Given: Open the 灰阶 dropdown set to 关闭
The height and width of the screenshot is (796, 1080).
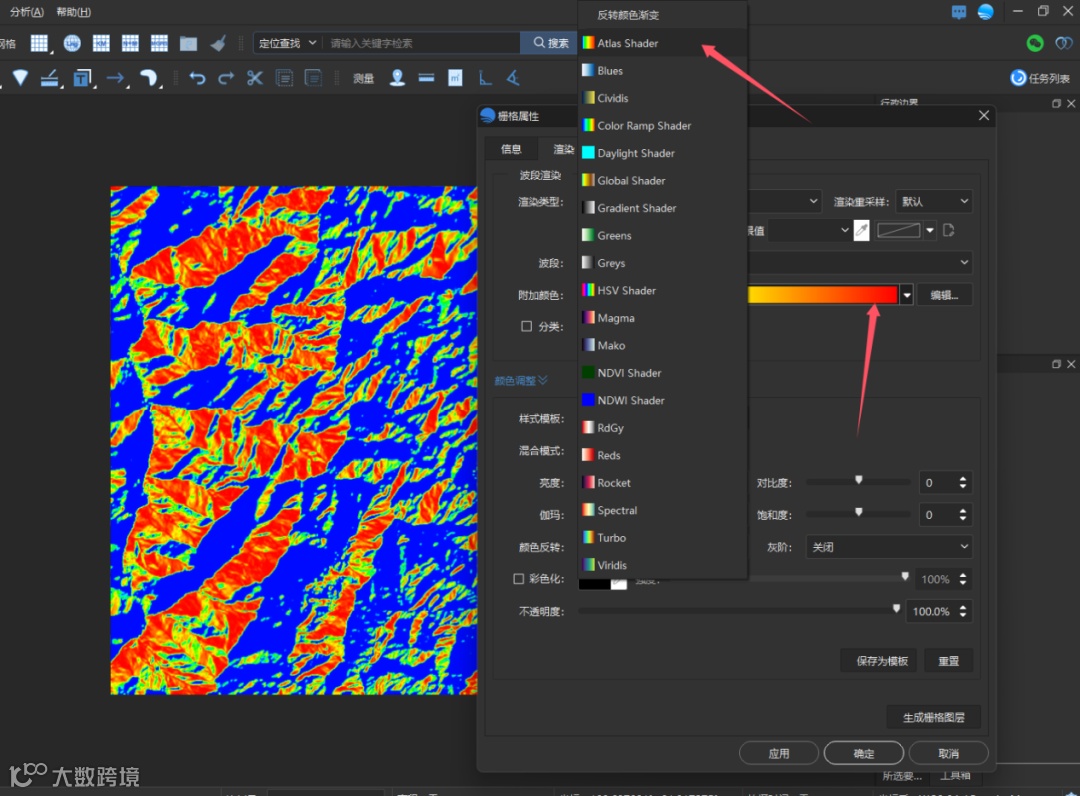Looking at the screenshot, I should [888, 547].
